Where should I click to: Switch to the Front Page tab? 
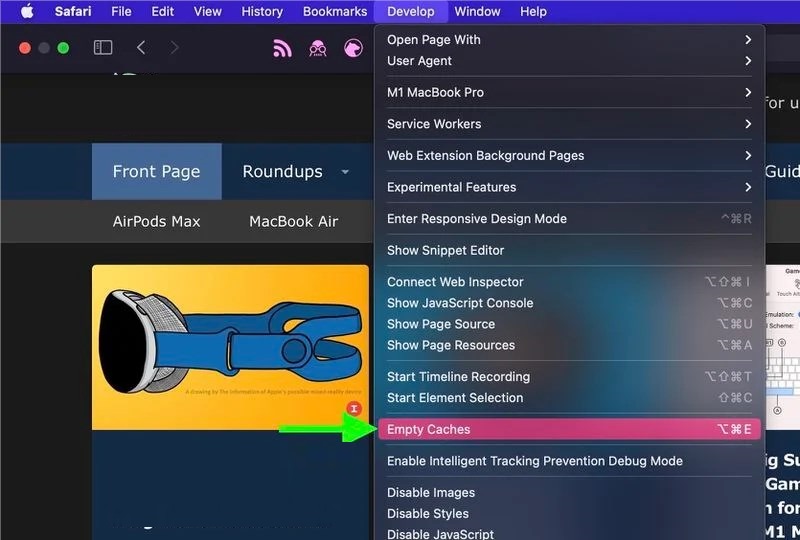pyautogui.click(x=157, y=171)
